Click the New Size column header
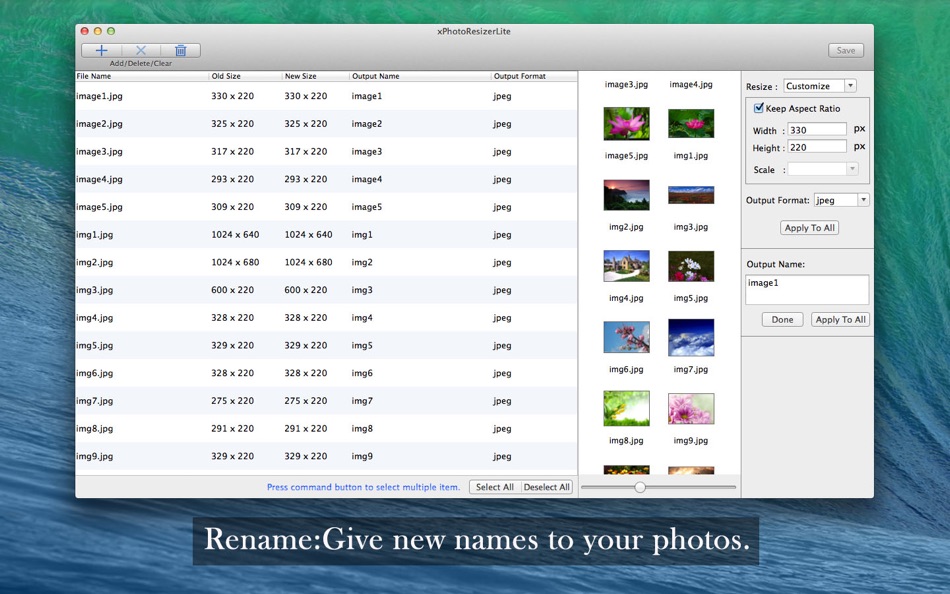This screenshot has width=950, height=594. (316, 76)
